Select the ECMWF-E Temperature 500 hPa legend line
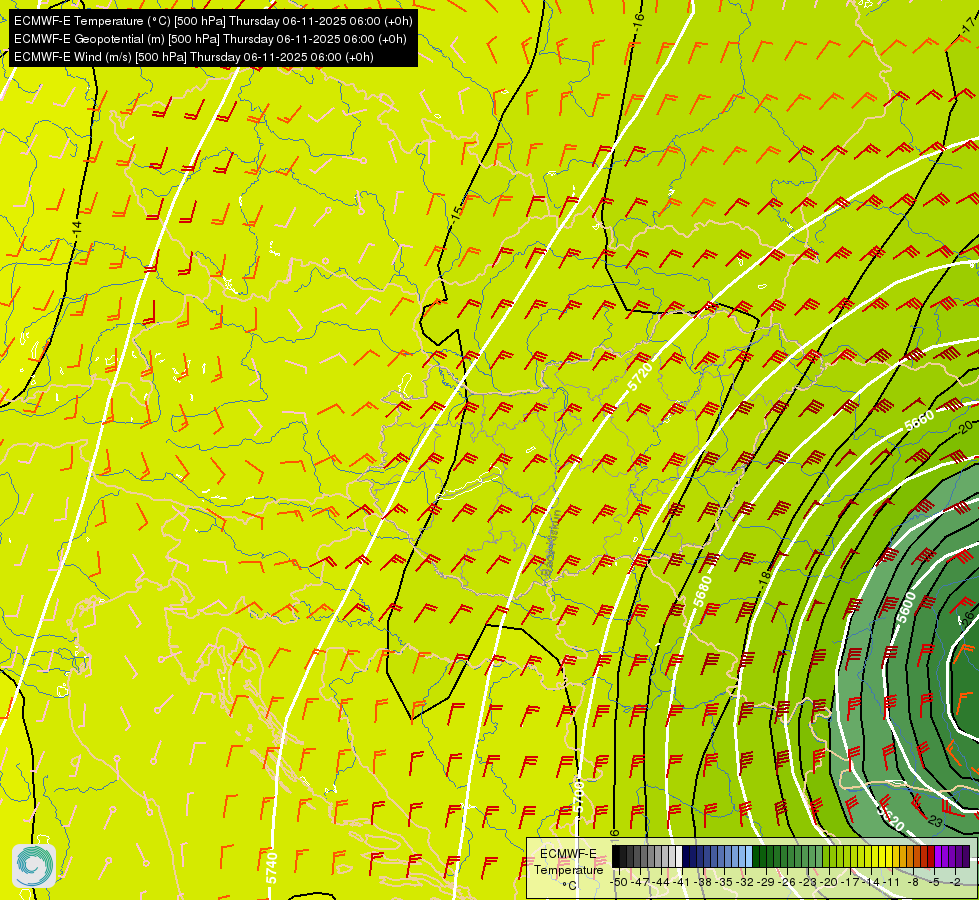979x900 pixels. tap(213, 21)
